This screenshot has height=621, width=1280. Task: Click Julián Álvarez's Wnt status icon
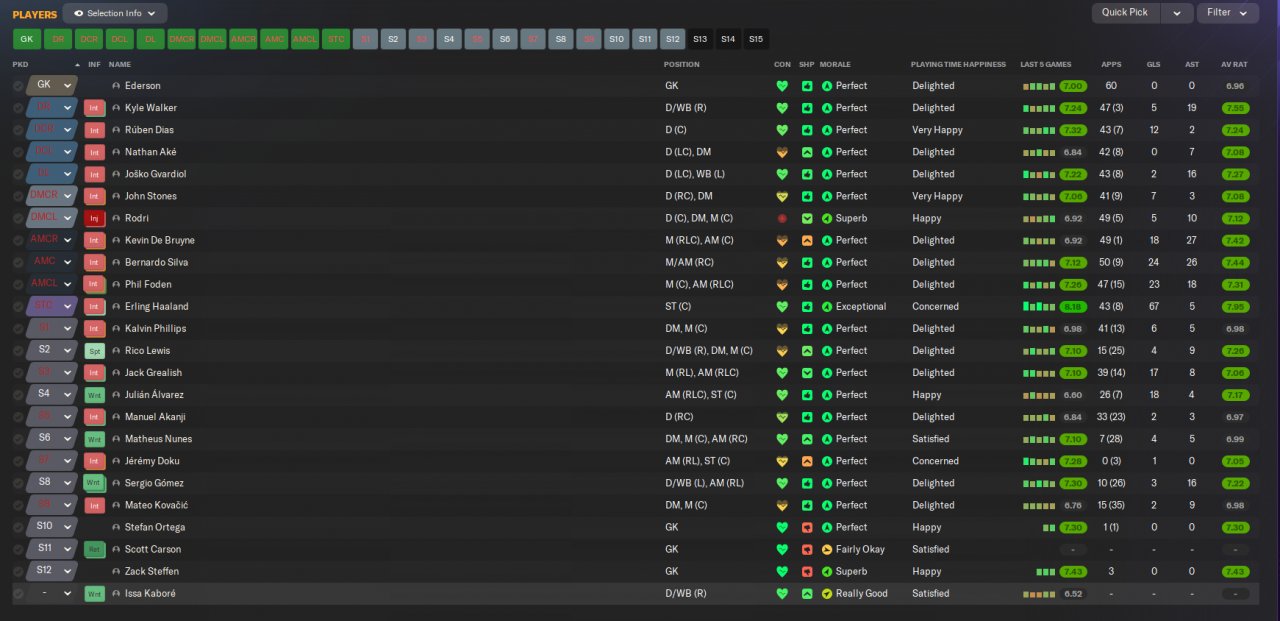[95, 395]
